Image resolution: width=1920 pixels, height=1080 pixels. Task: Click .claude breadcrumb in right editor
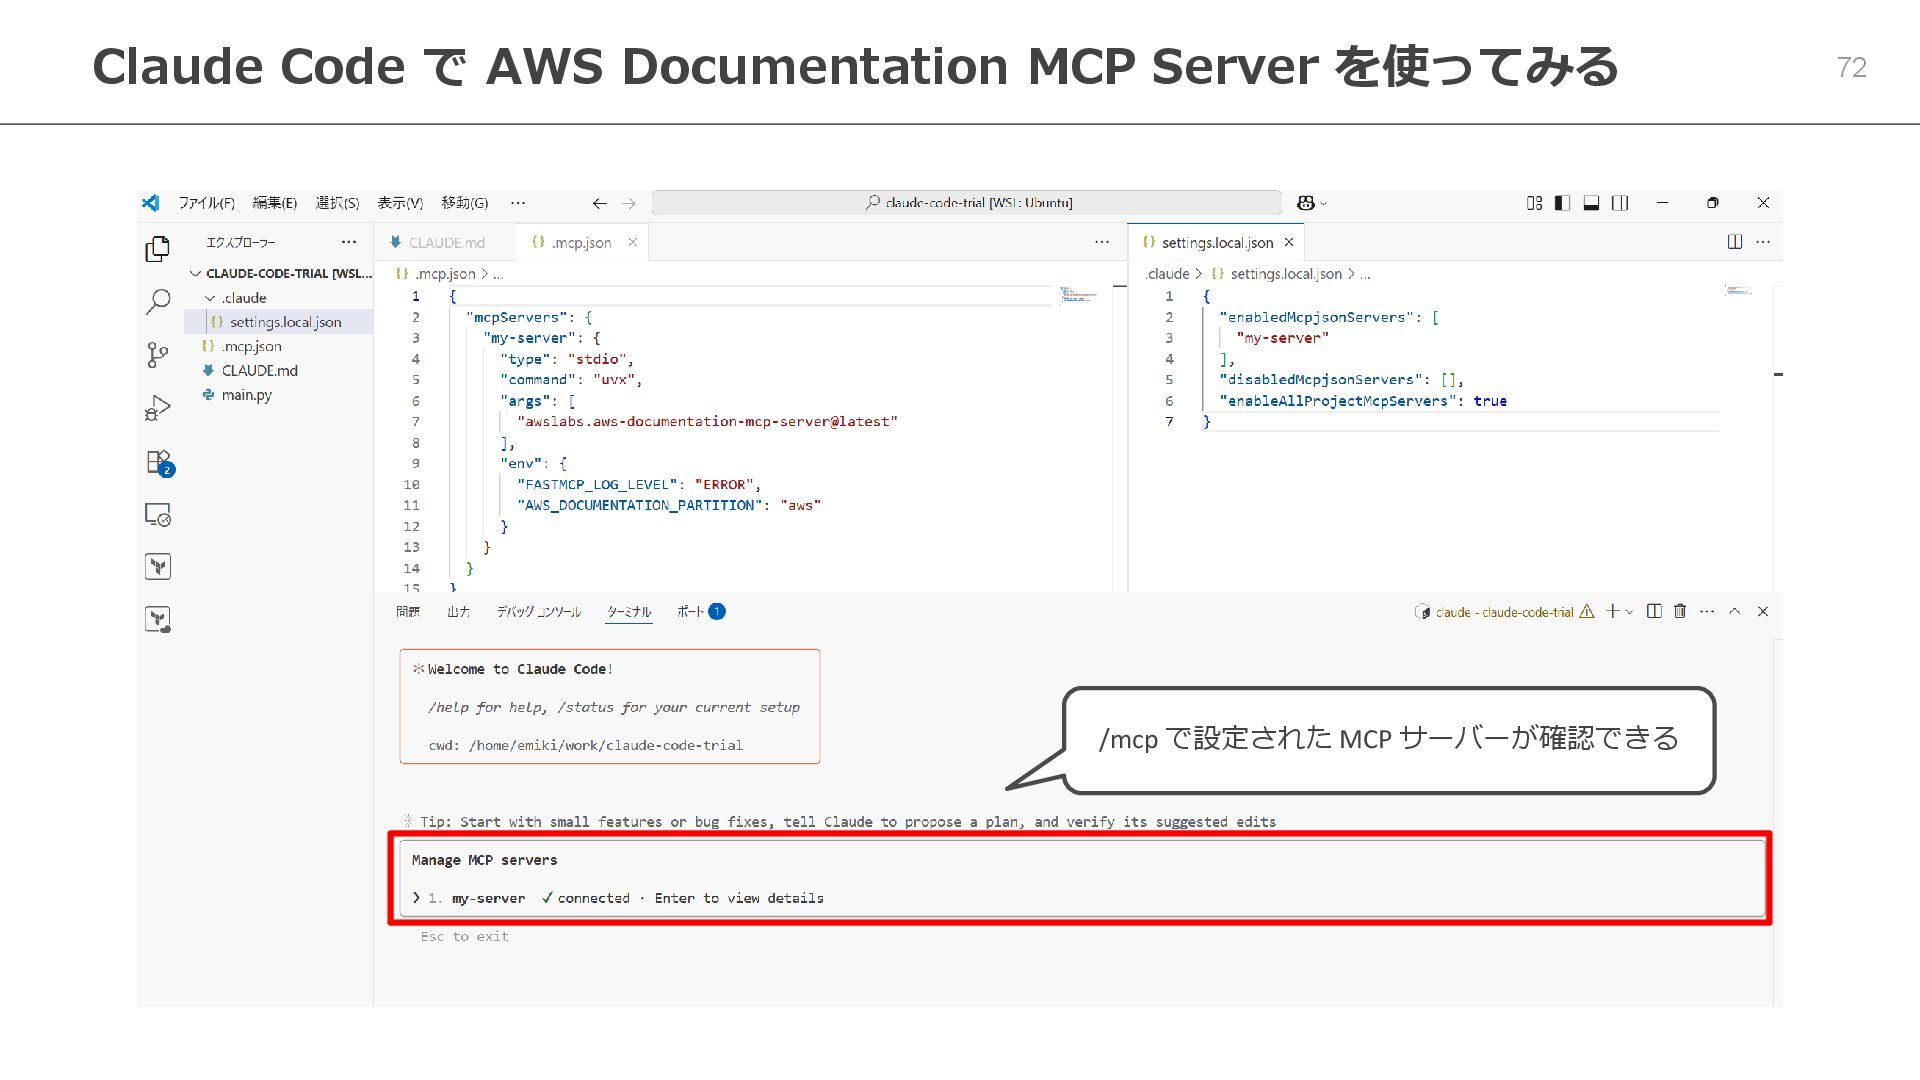click(x=1167, y=273)
